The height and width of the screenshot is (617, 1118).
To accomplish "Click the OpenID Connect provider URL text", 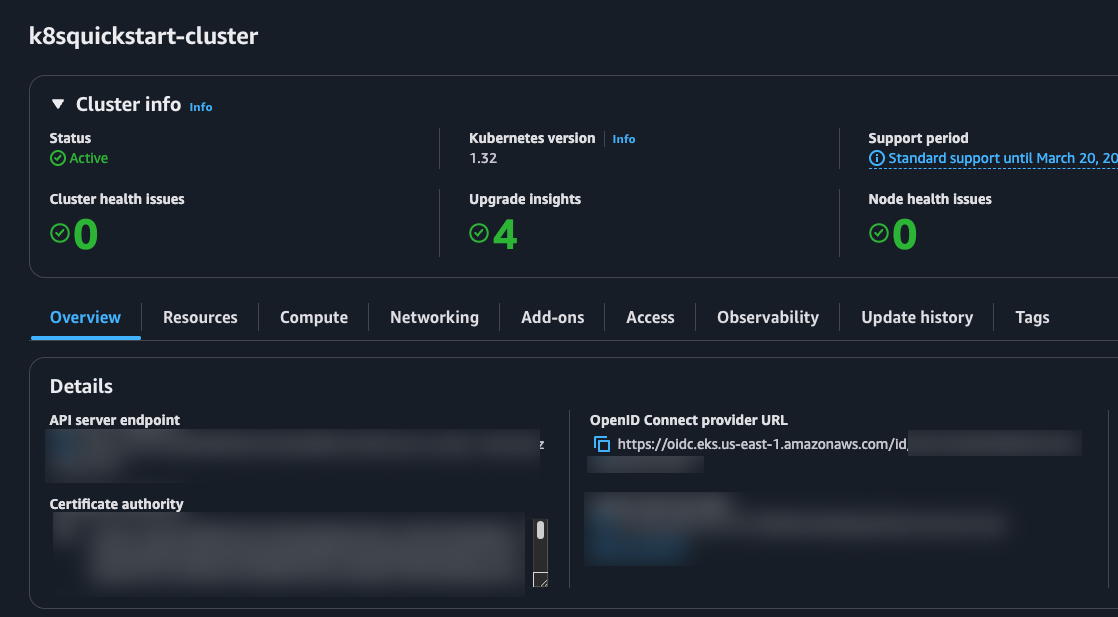I will 762,444.
